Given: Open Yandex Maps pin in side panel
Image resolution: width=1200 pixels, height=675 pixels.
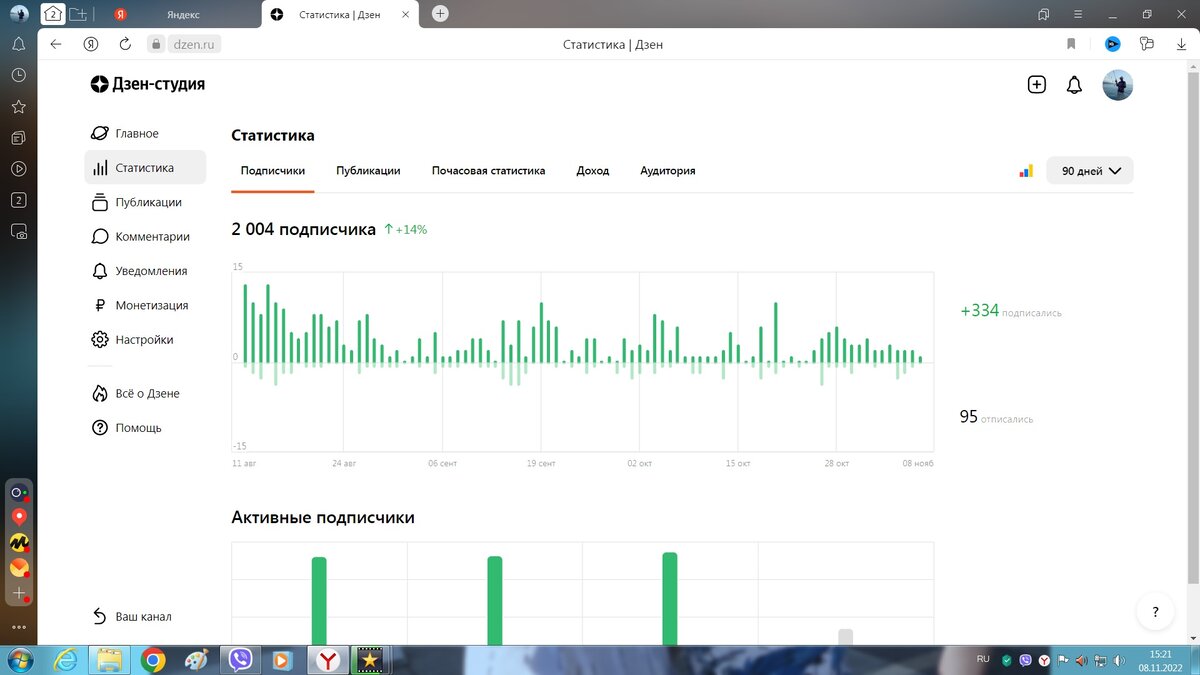Looking at the screenshot, I should pyautogui.click(x=18, y=517).
